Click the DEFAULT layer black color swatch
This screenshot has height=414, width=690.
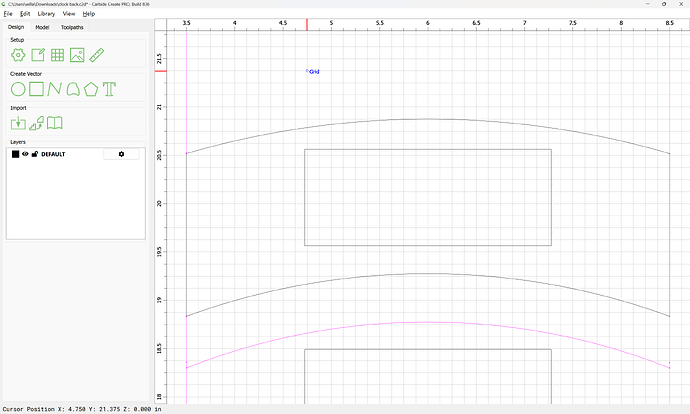15,154
